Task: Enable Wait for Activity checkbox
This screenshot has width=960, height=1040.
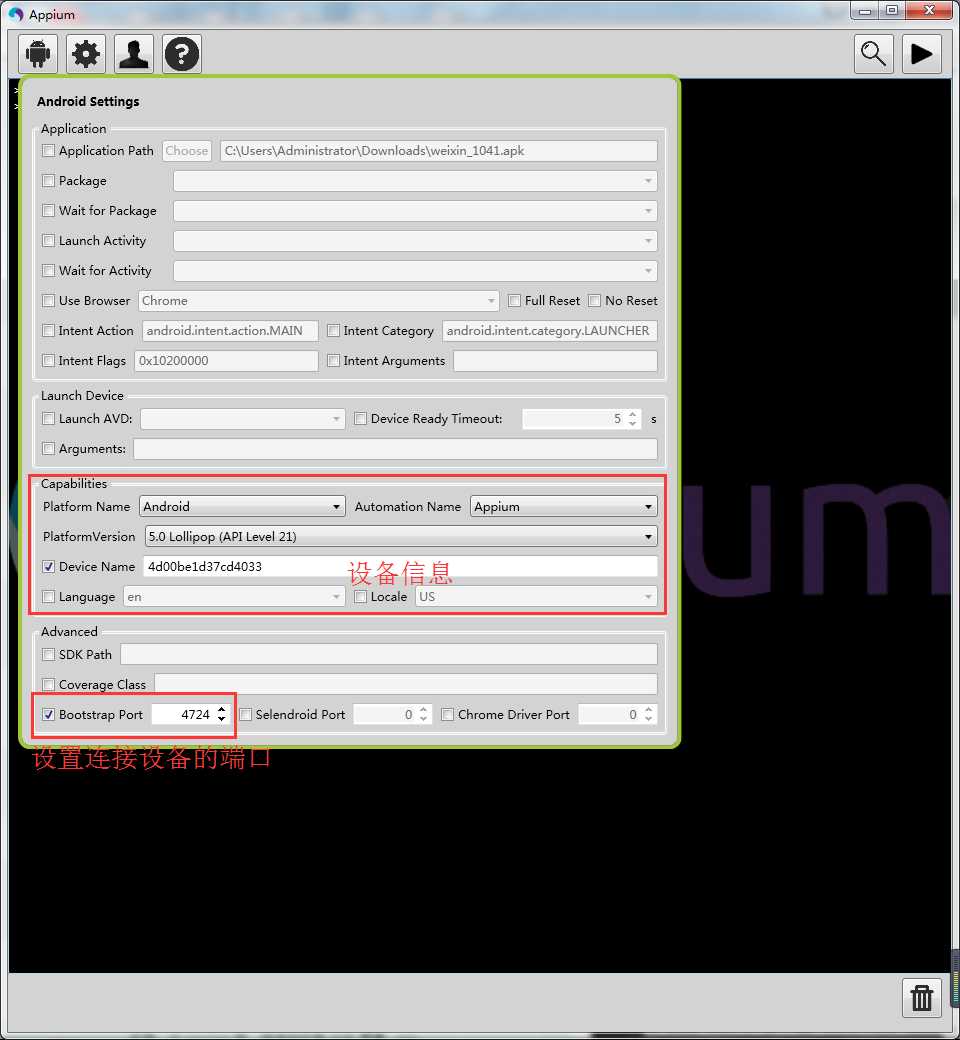Action: coord(48,271)
